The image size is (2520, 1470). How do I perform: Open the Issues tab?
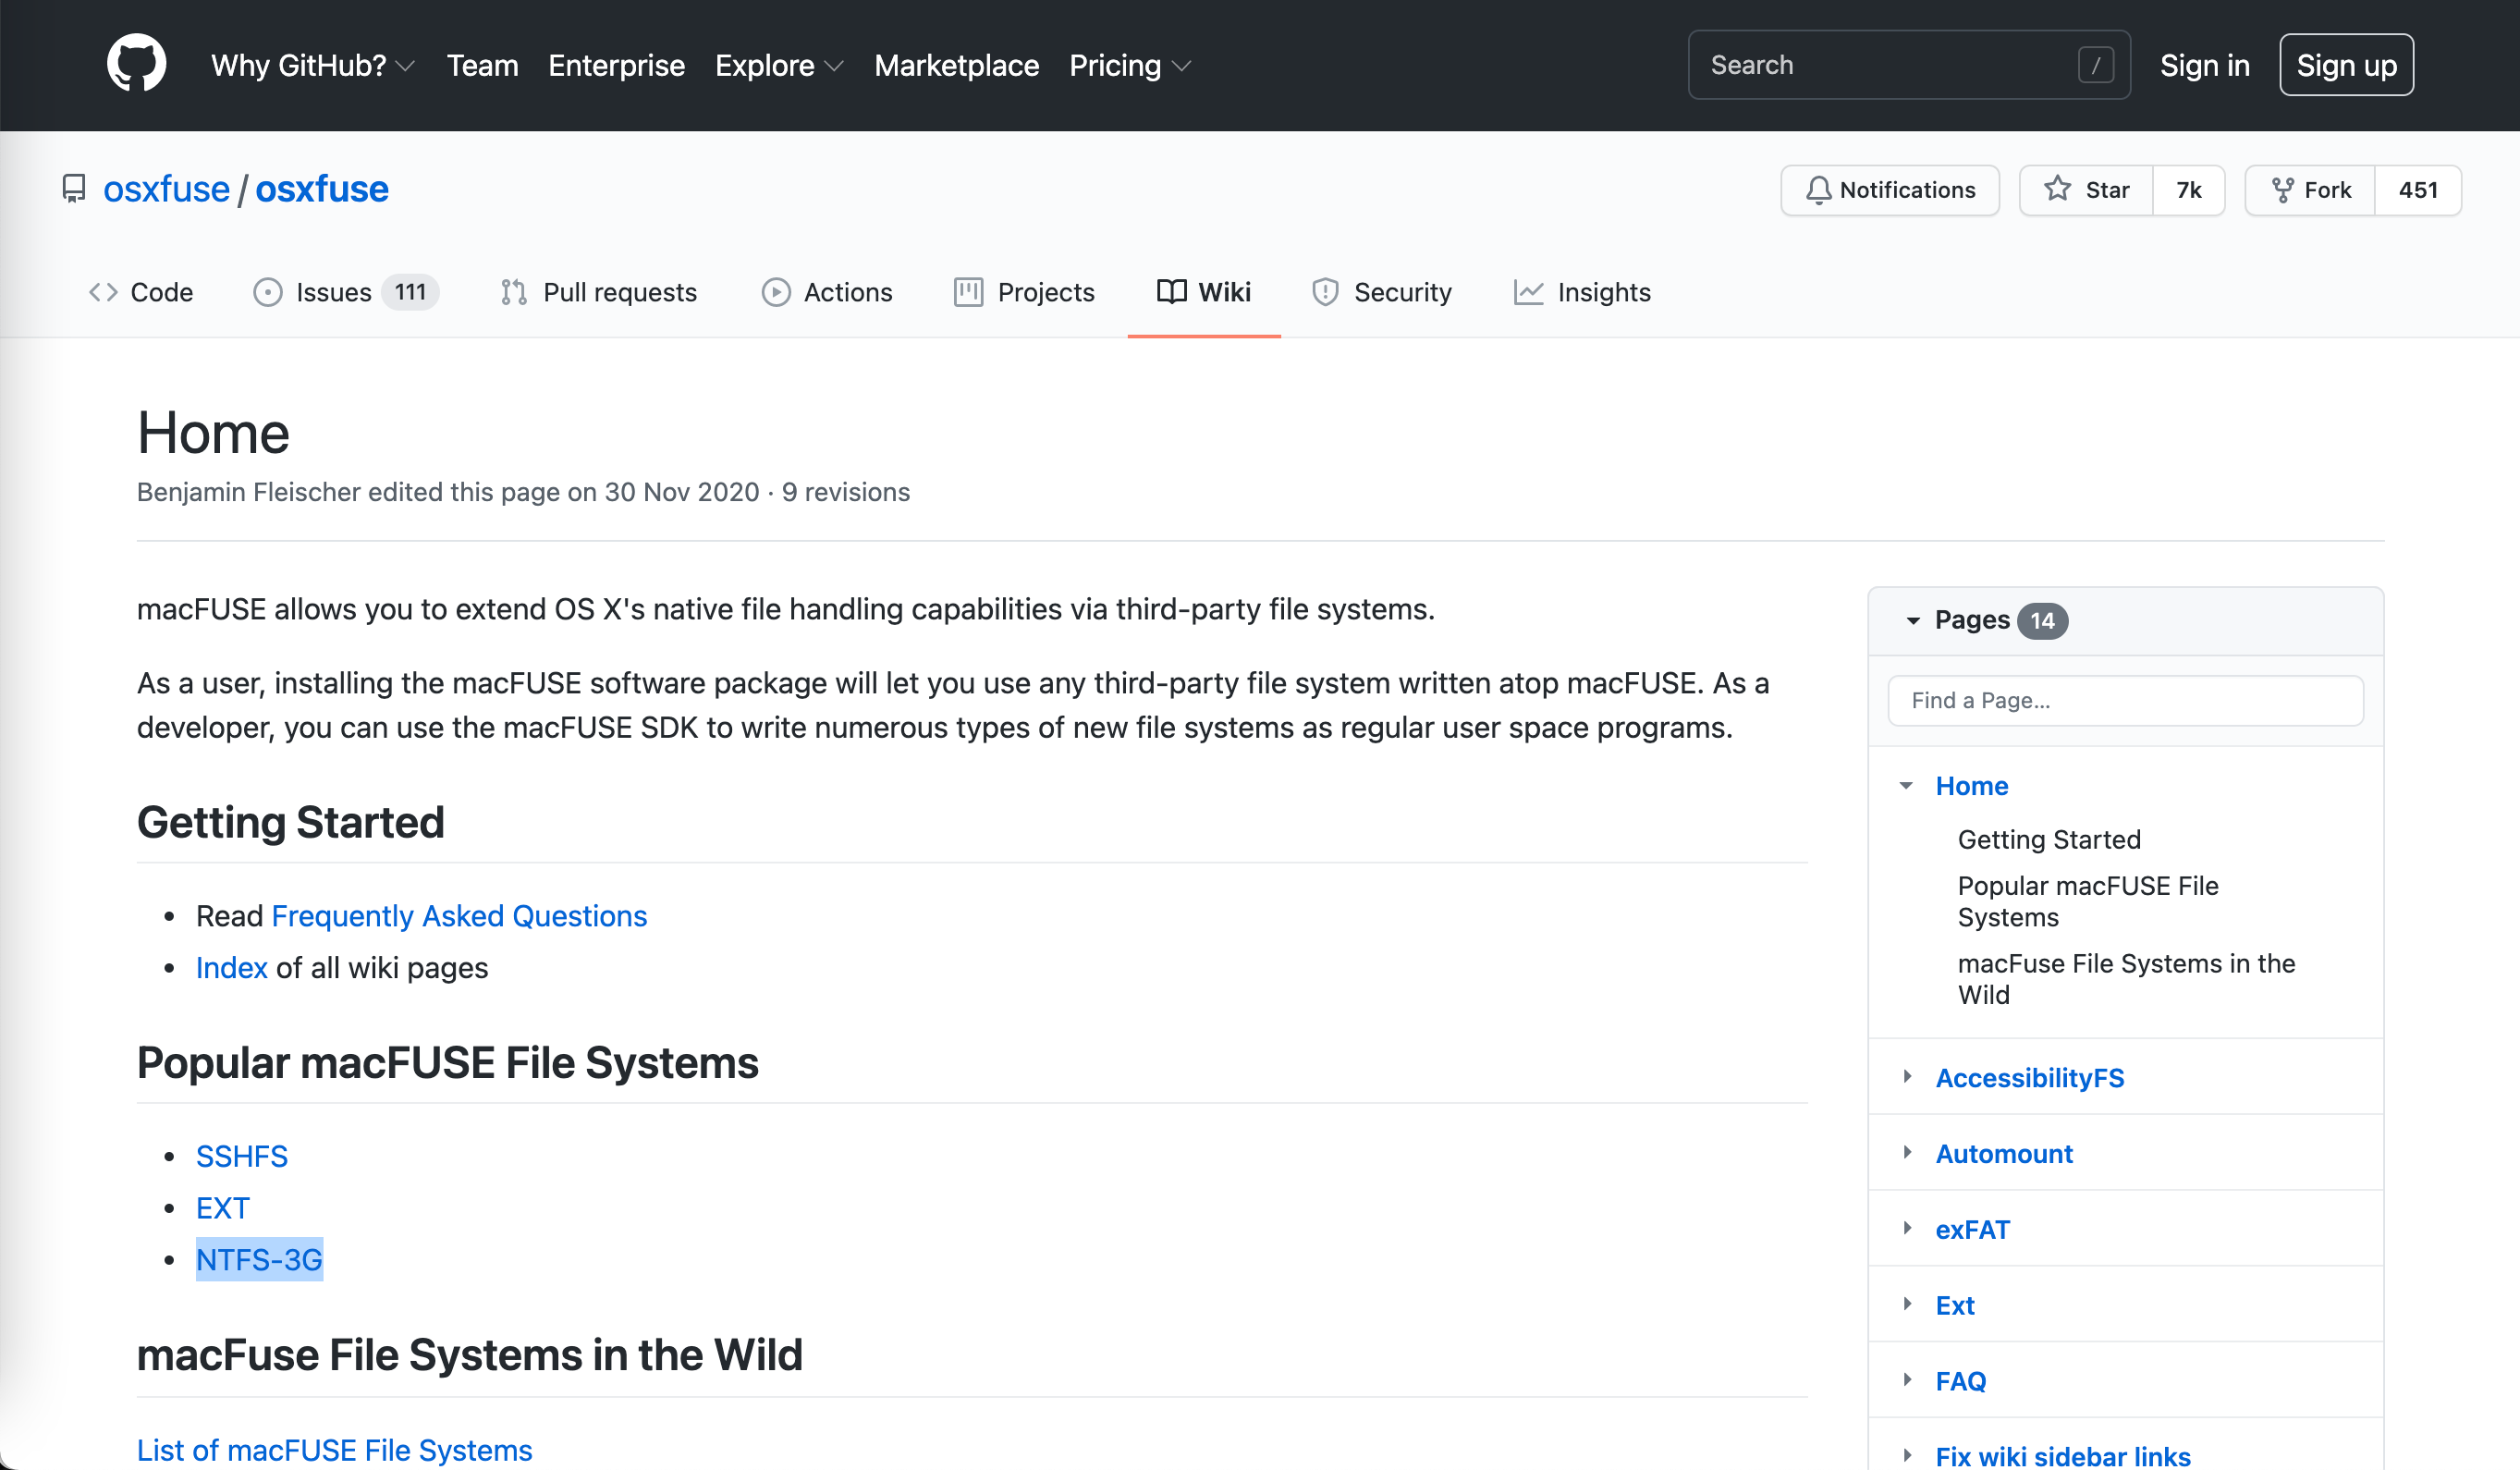tap(346, 292)
